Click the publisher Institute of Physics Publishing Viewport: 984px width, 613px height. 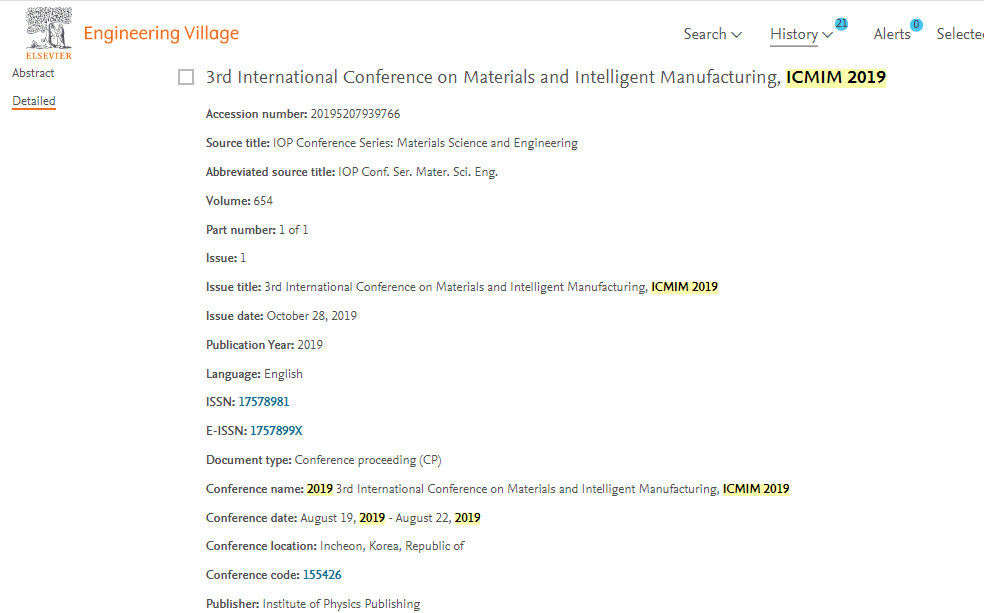point(341,604)
